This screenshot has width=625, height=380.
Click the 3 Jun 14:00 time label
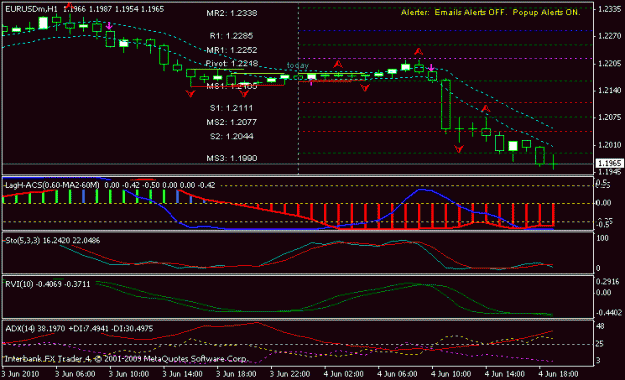tap(183, 374)
